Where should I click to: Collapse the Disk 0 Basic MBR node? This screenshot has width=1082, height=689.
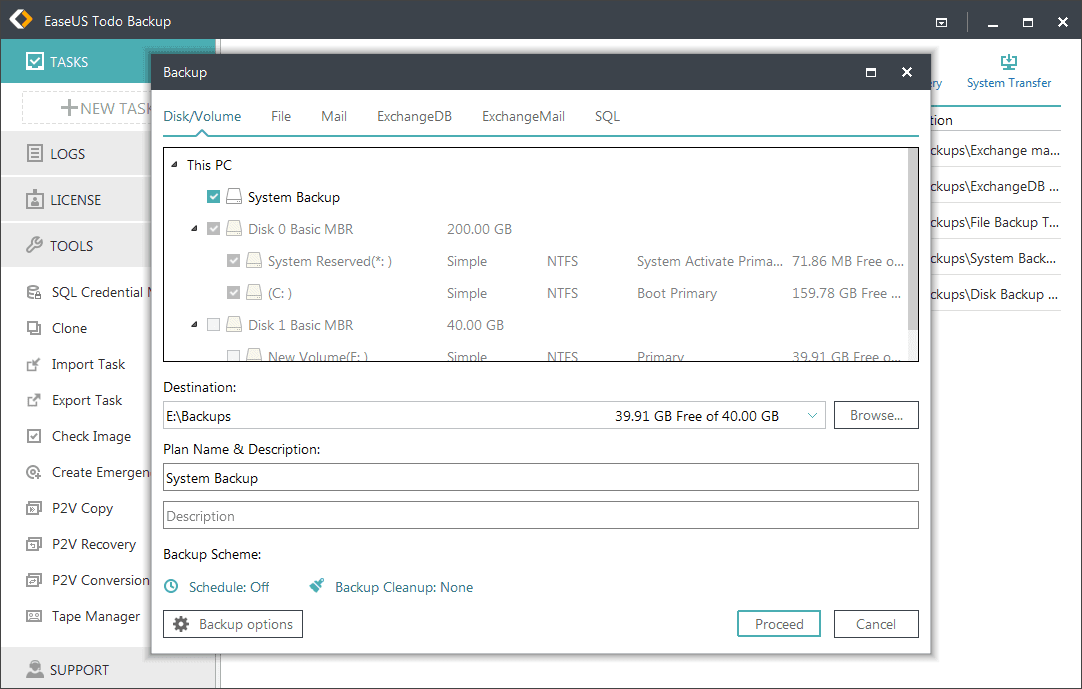(196, 228)
